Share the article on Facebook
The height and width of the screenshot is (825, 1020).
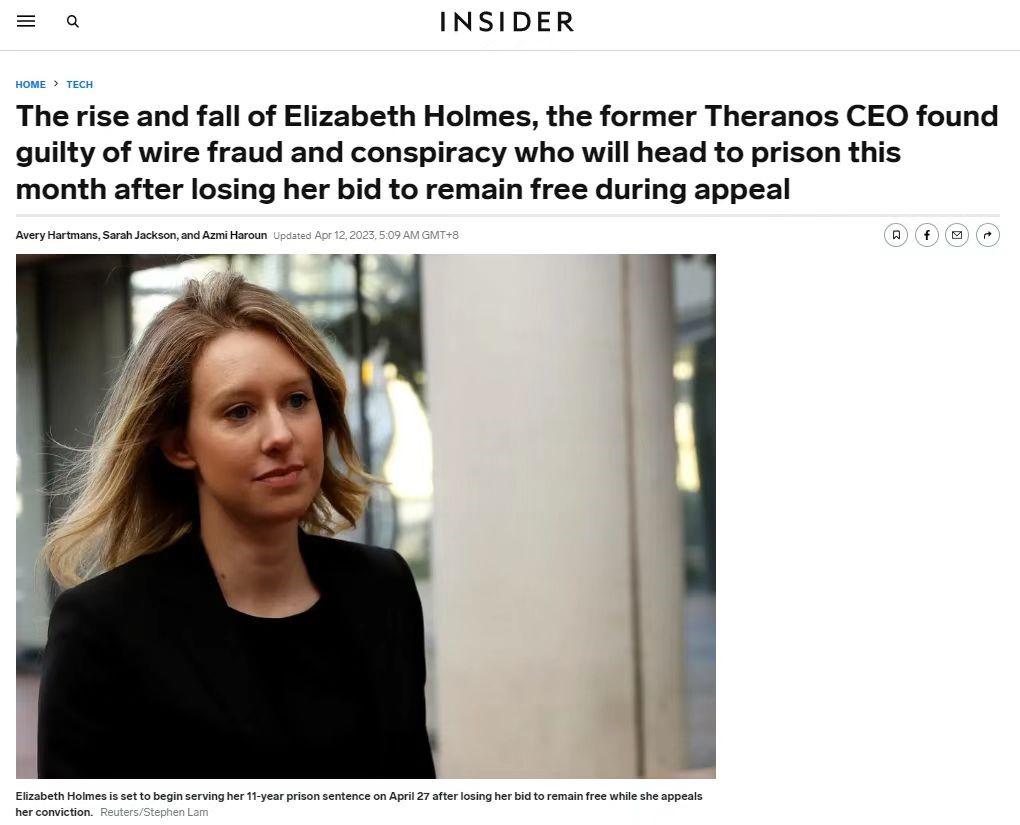[927, 235]
